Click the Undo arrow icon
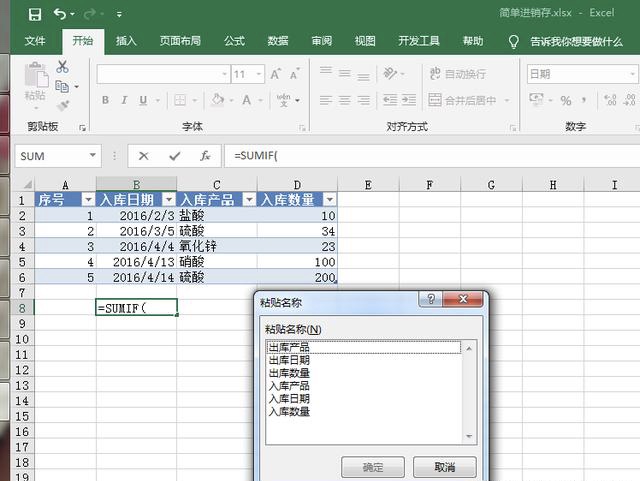 (x=60, y=14)
